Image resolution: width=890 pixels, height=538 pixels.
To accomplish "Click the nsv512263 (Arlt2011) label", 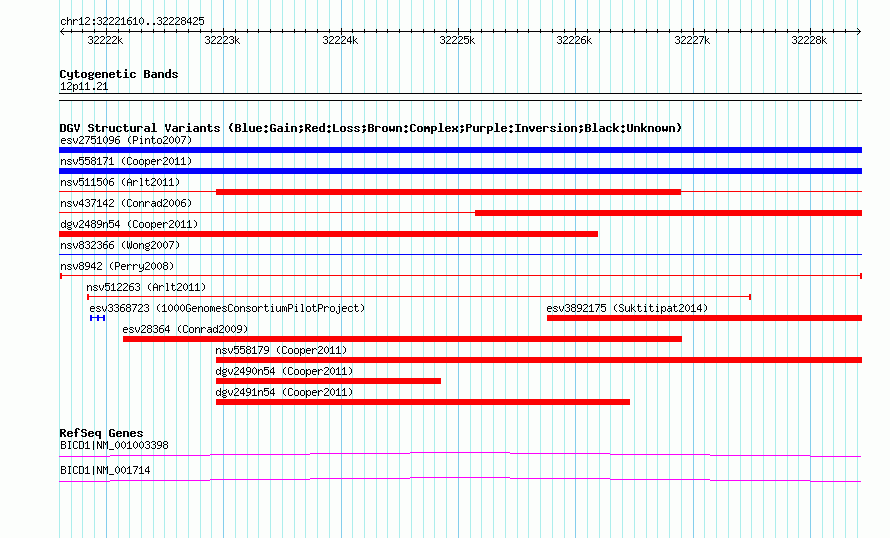I will (146, 287).
